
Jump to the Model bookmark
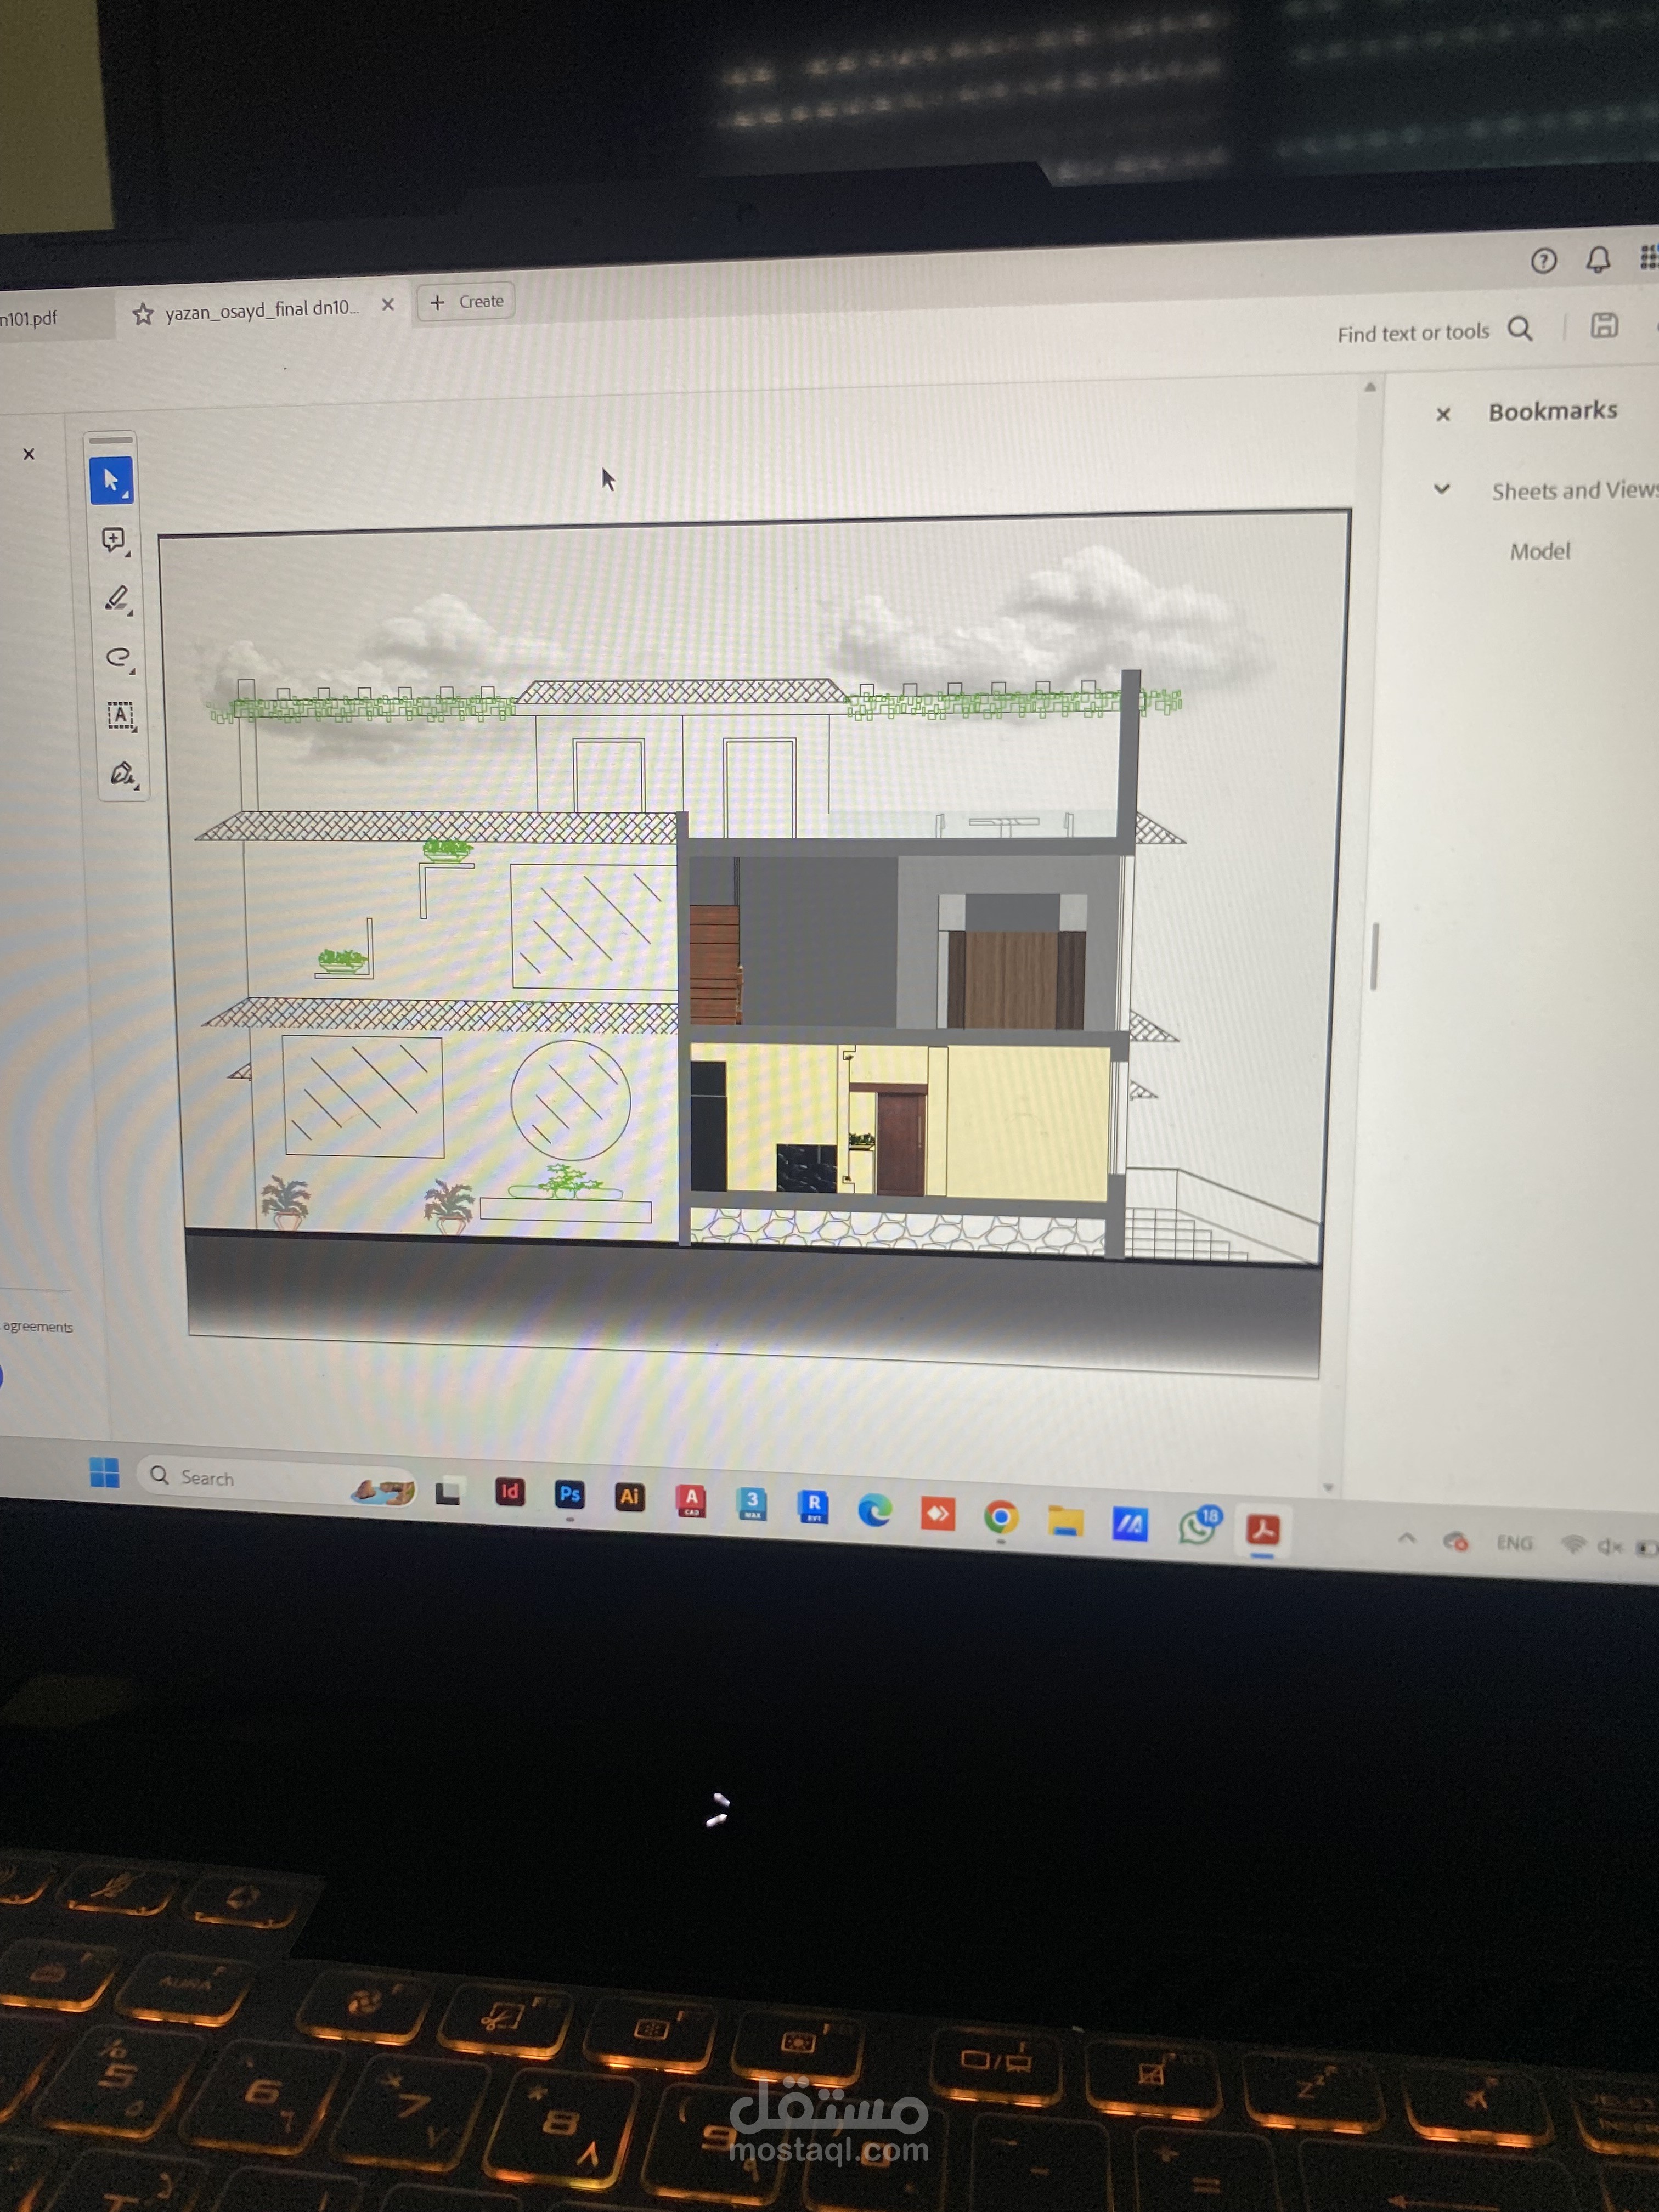1540,551
